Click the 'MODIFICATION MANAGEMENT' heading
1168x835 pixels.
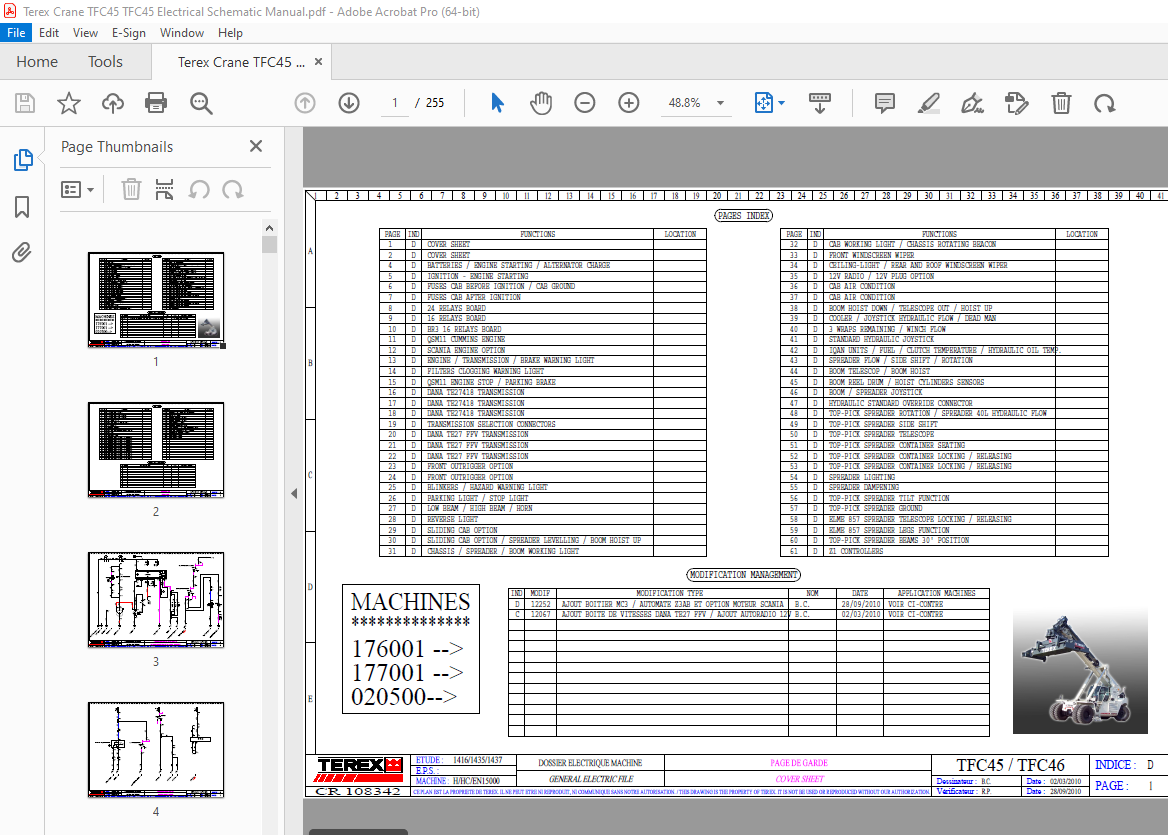743,574
